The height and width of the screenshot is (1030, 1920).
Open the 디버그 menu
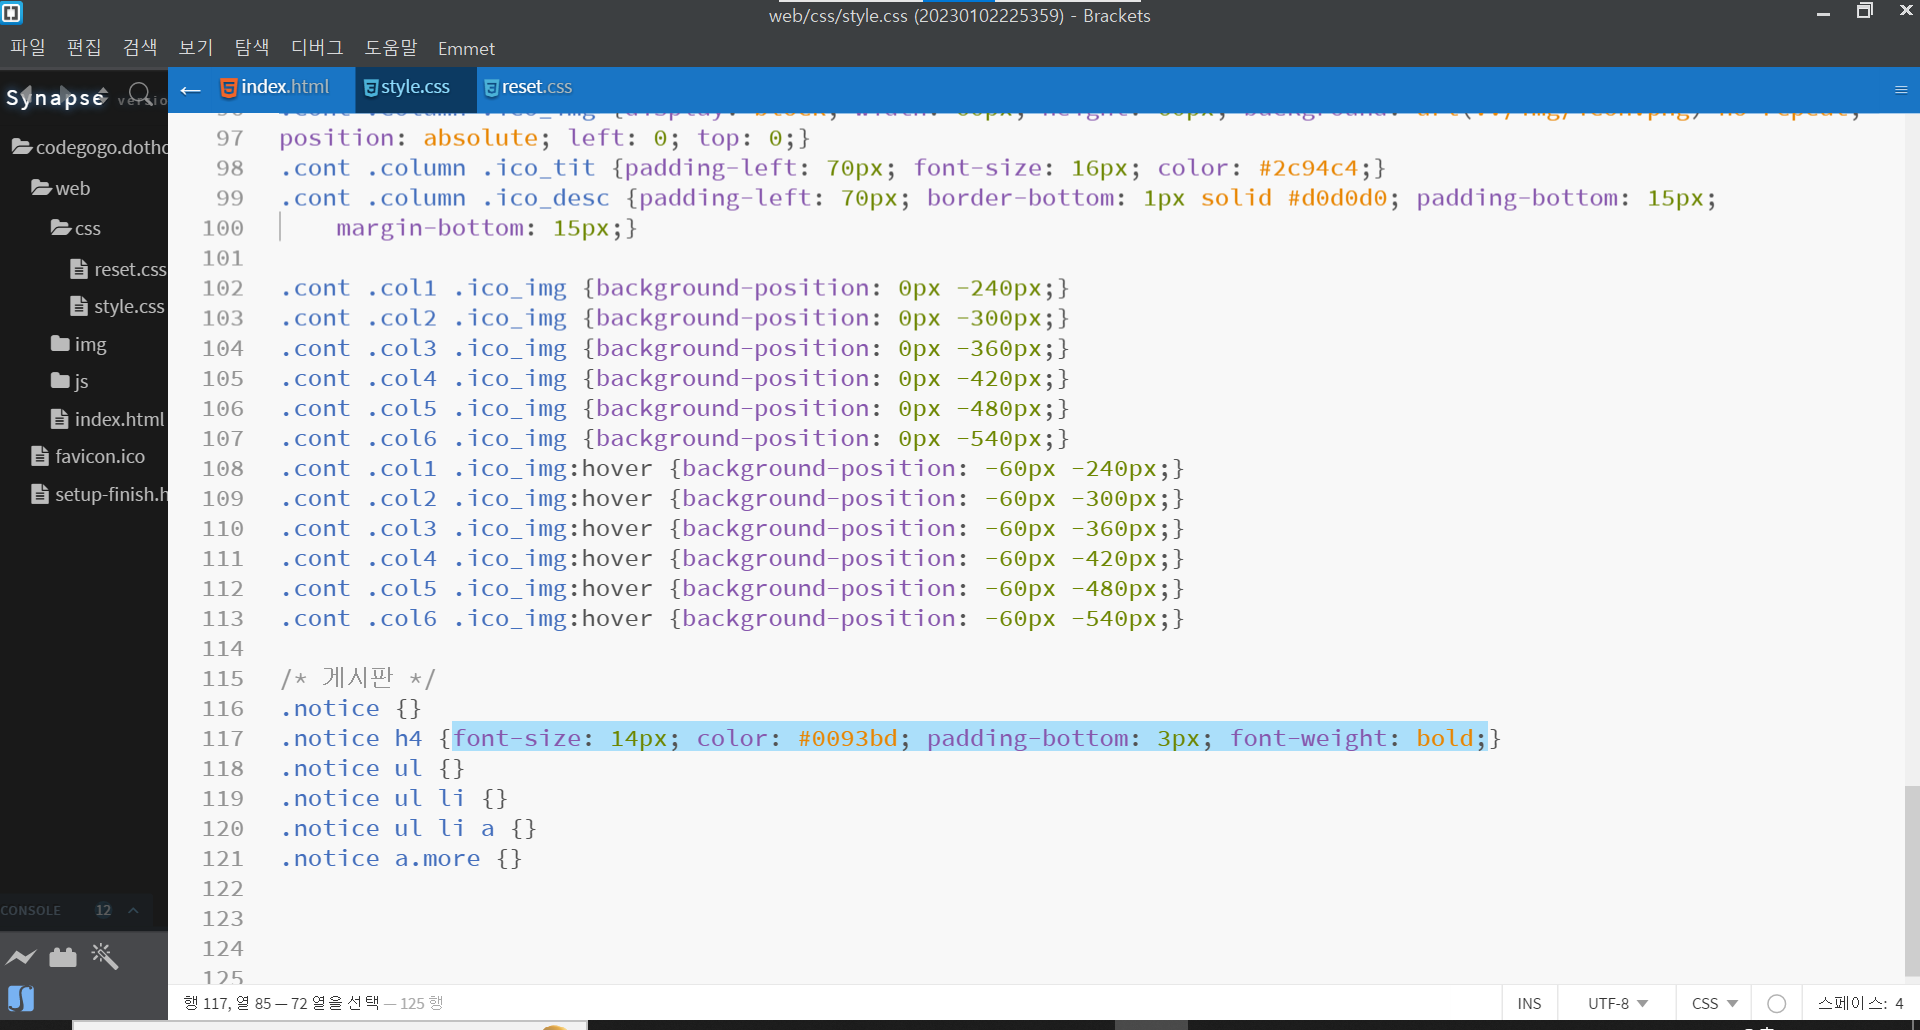(317, 47)
